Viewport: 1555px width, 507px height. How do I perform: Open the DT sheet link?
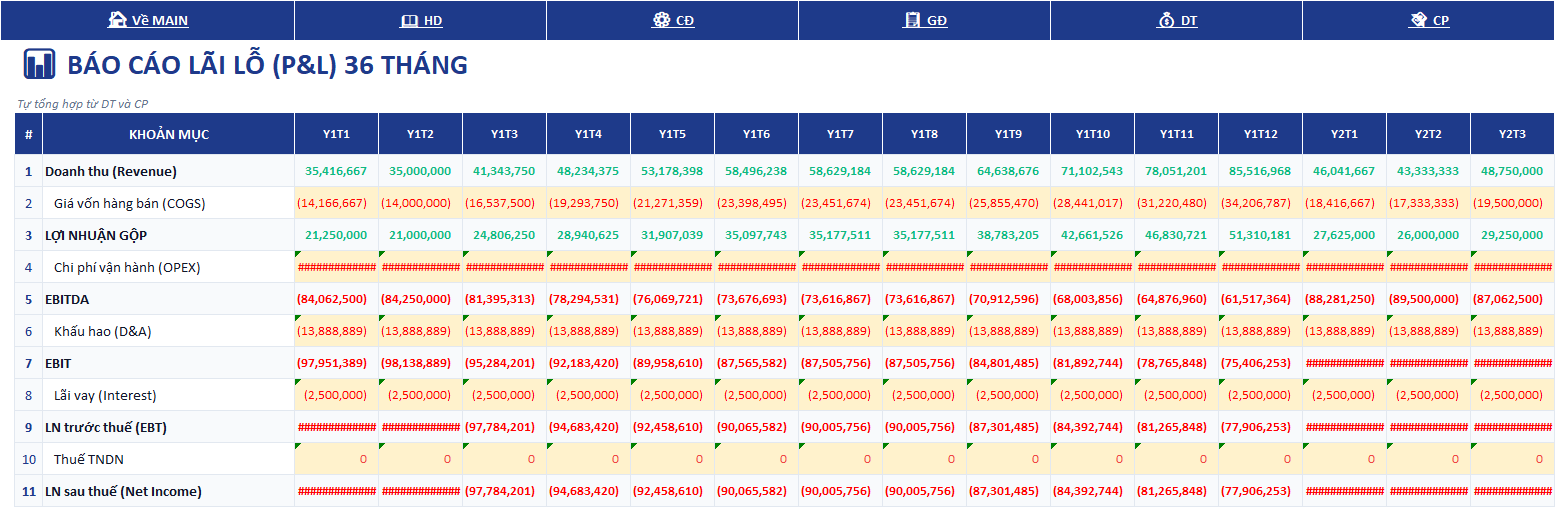[x=1178, y=20]
